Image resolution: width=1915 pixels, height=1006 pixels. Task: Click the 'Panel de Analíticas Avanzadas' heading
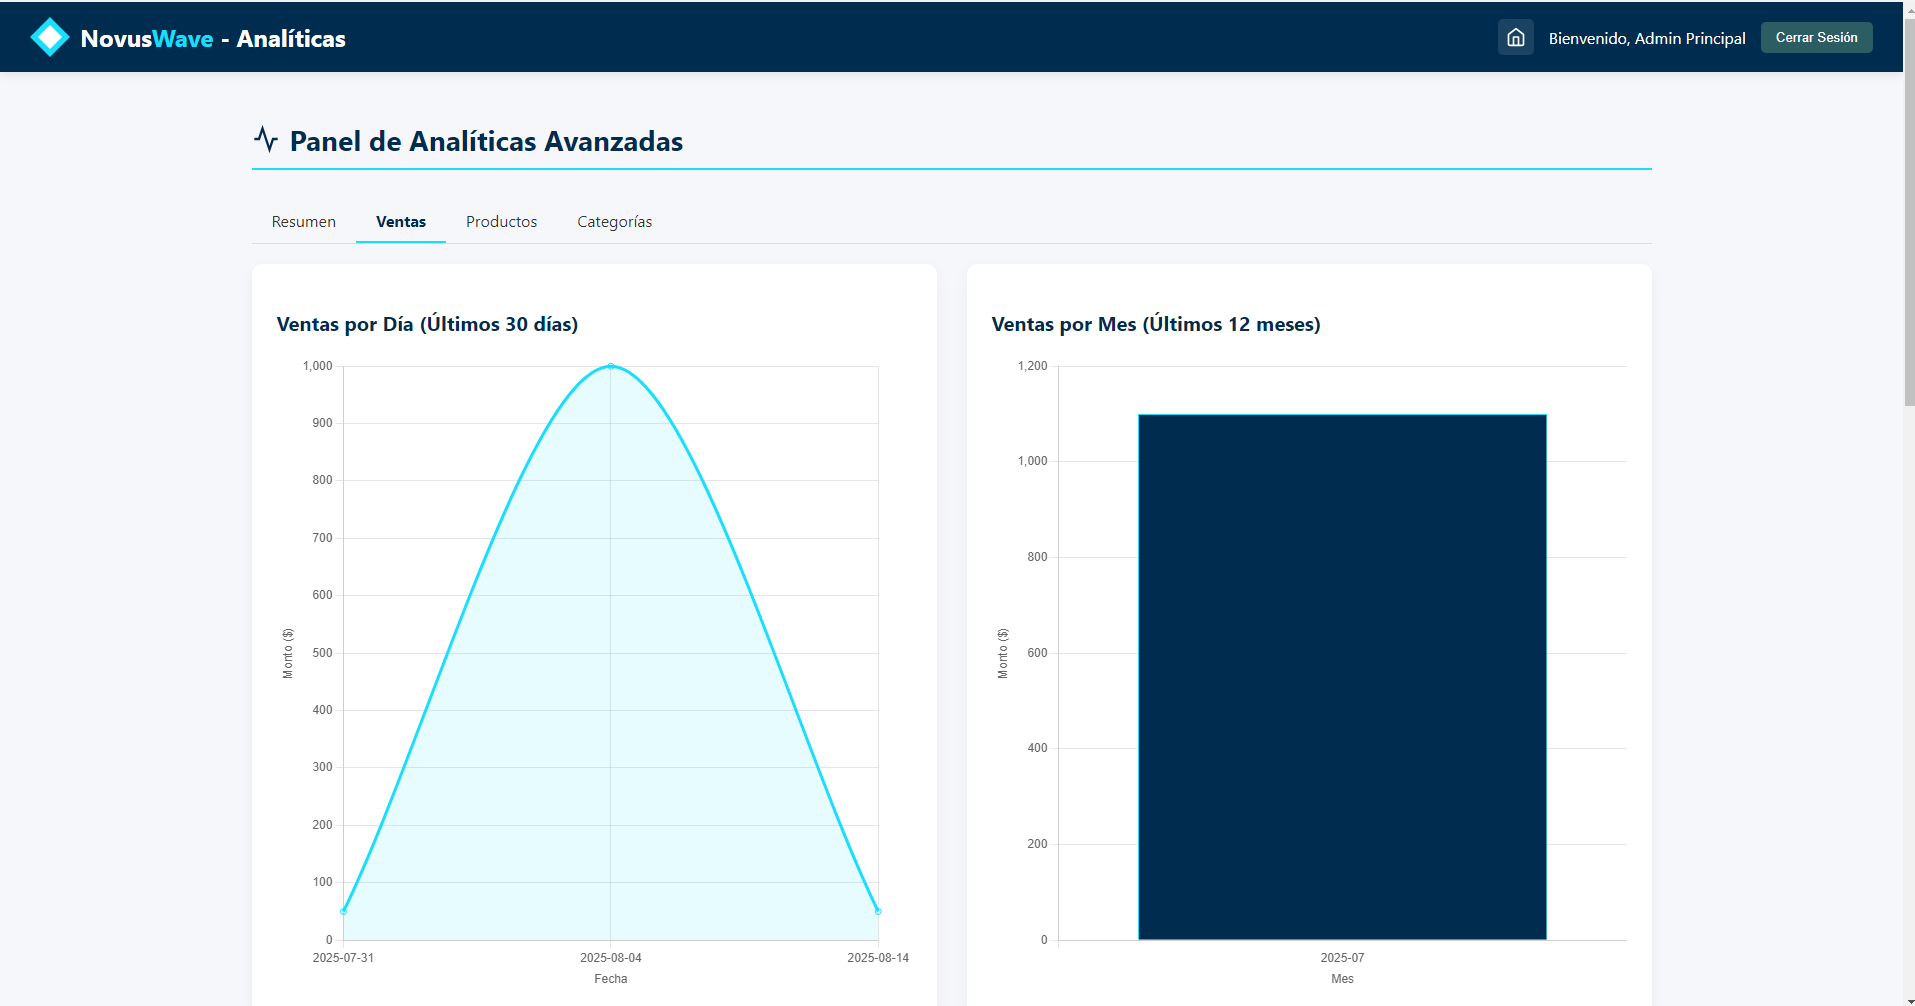coord(486,141)
